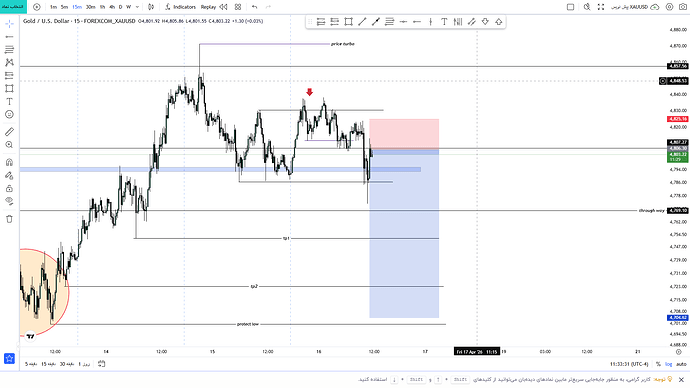
Task: Toggle stay in drawing mode
Action: (9, 176)
